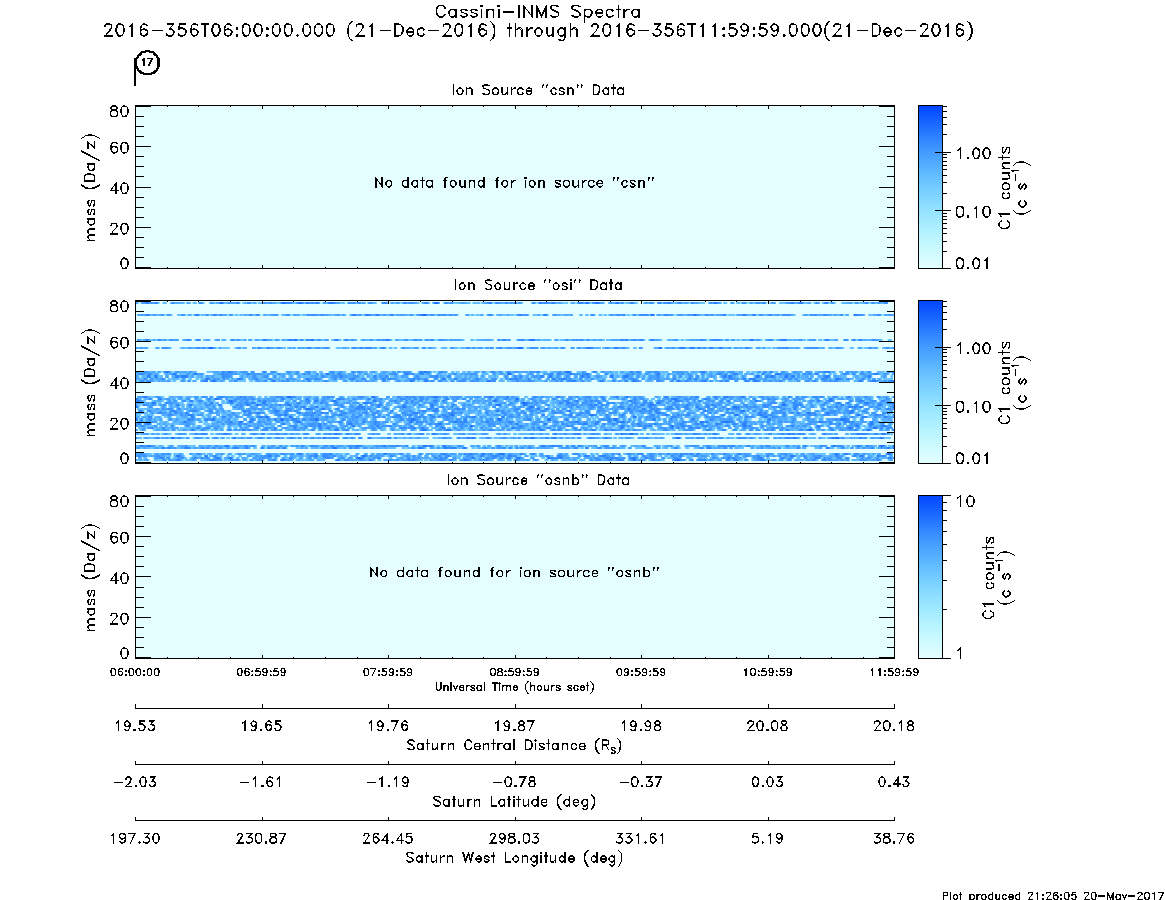The image size is (1165, 900).
Task: Click the osi 'C1 counts' colorbar label
Action: click(1013, 383)
